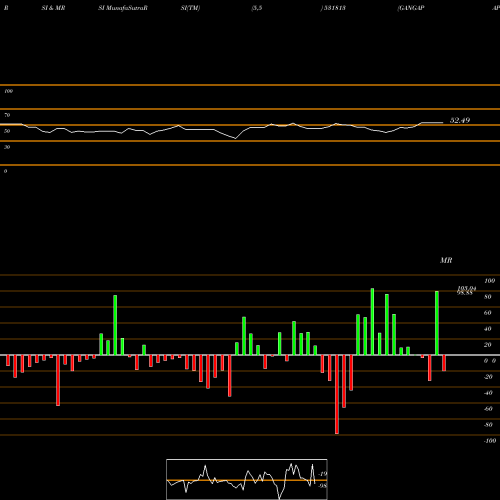Click the MR axis label -40

tap(488, 393)
